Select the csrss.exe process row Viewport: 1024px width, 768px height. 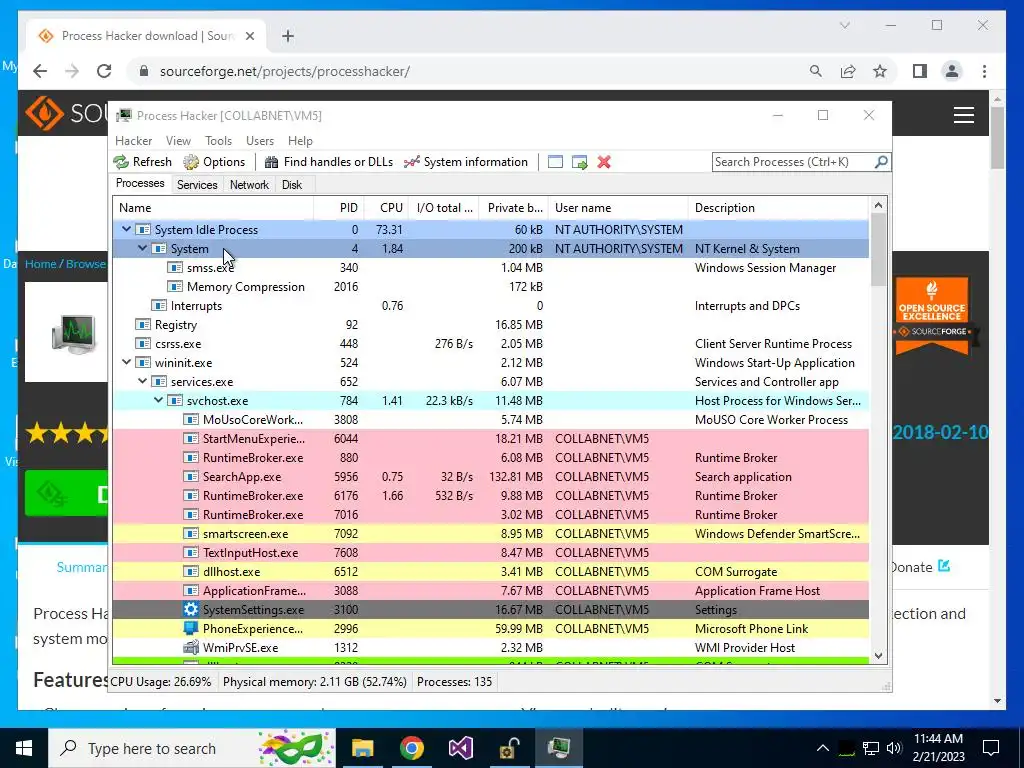pos(490,344)
